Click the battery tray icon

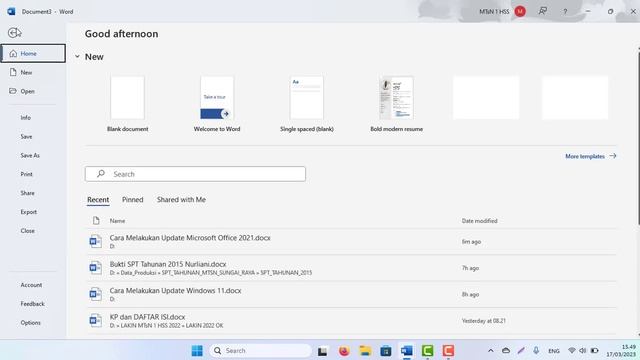pyautogui.click(x=595, y=351)
